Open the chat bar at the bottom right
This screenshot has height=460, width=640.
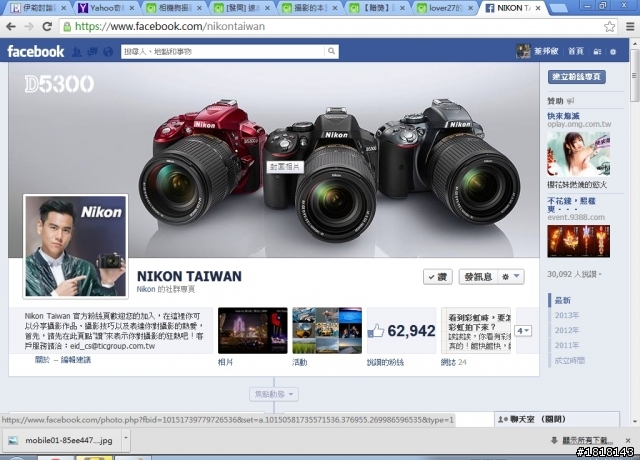[557, 419]
